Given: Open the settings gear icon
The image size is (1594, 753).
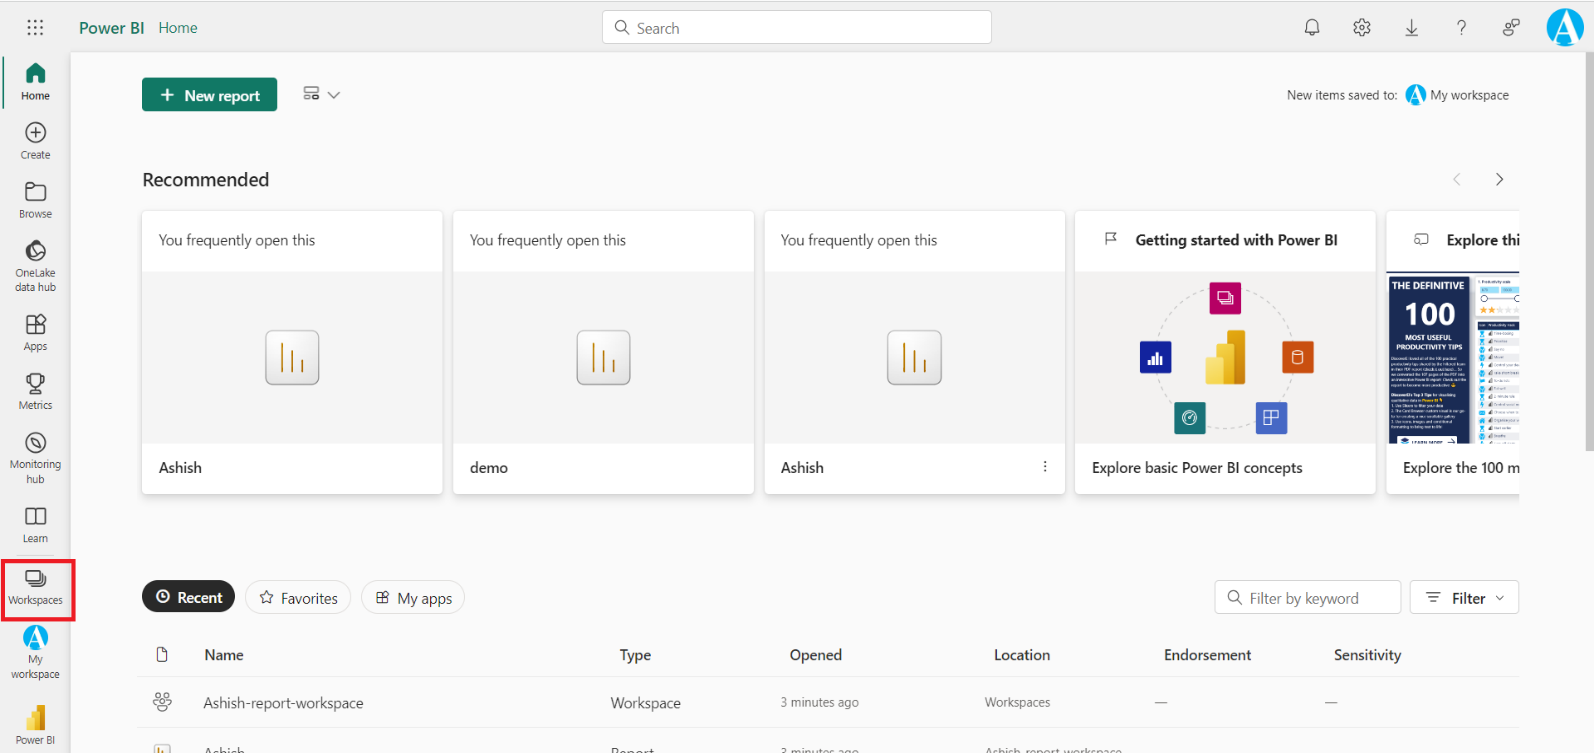Looking at the screenshot, I should point(1361,28).
